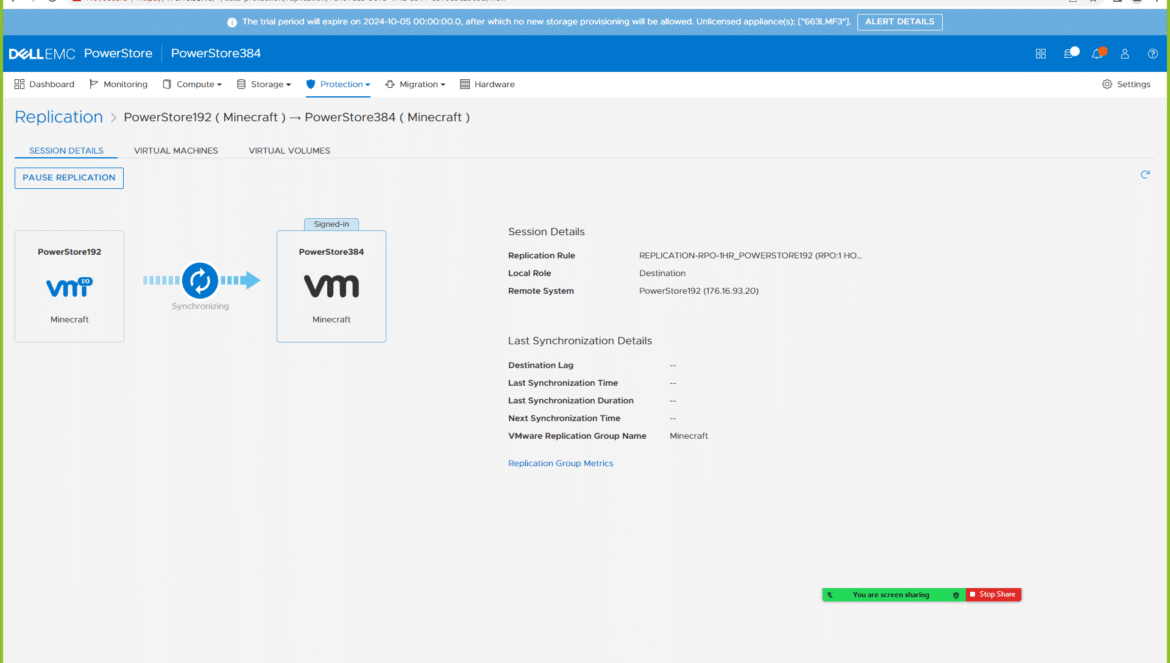Click the info icon in trial banner
This screenshot has height=663, width=1170.
tap(232, 22)
